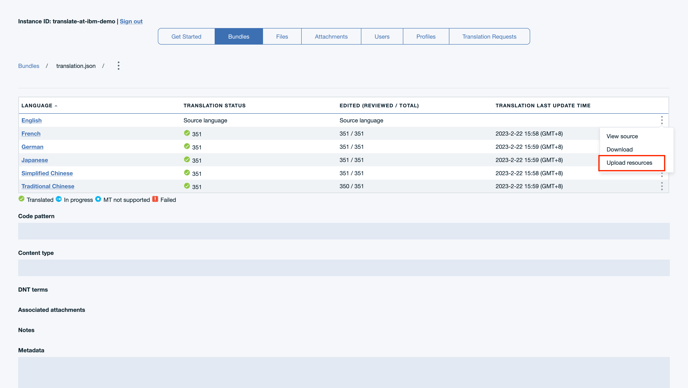Click inside the Metadata field
Image resolution: width=688 pixels, height=388 pixels.
point(344,372)
